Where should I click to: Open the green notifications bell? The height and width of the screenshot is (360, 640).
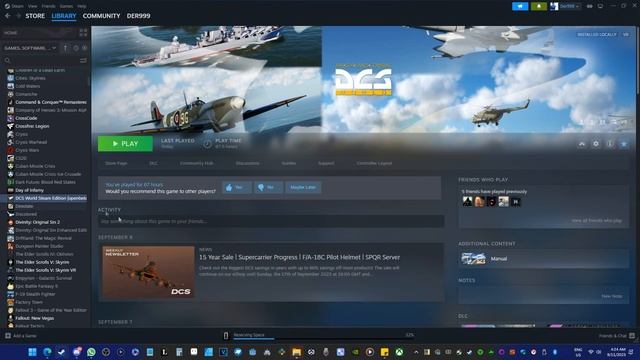coord(539,6)
